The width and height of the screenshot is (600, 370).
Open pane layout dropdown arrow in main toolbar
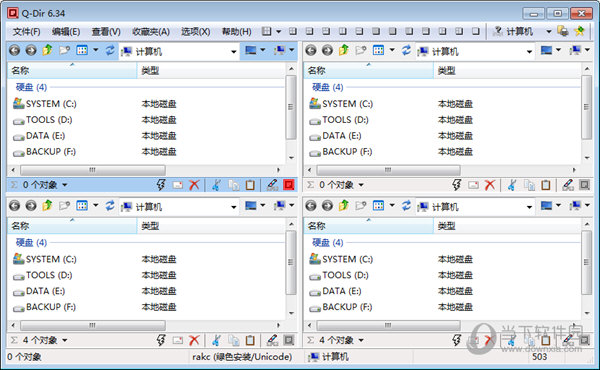click(279, 31)
